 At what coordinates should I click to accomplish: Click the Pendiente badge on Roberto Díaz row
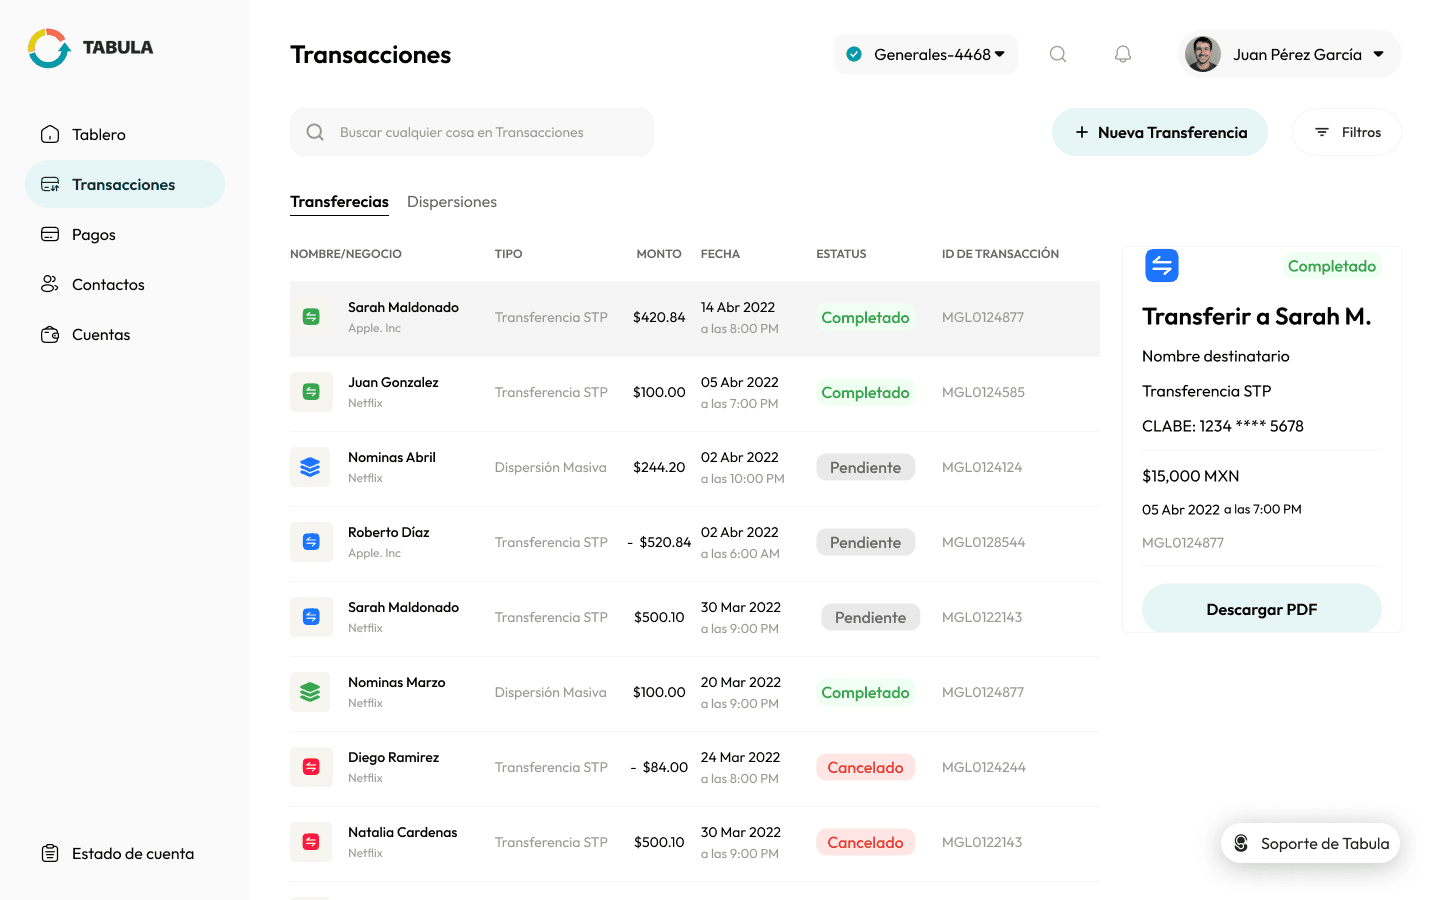click(x=865, y=541)
